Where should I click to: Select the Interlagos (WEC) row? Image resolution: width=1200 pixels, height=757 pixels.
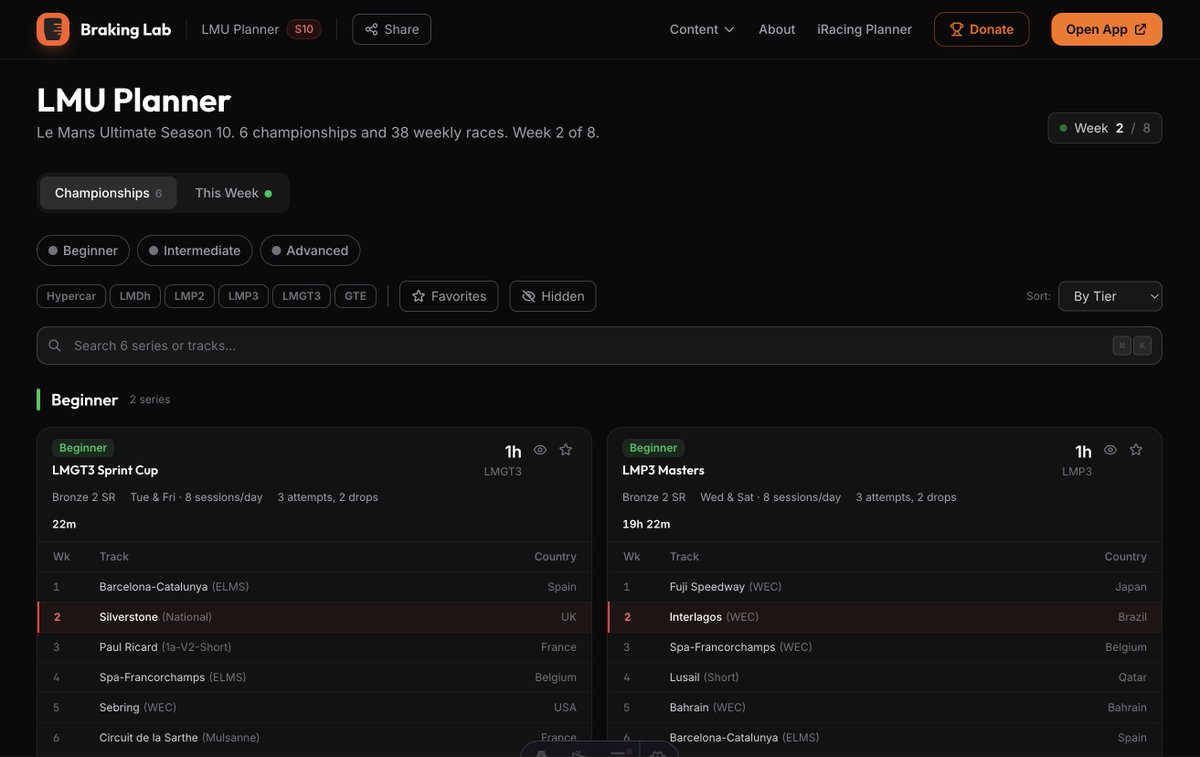[884, 617]
